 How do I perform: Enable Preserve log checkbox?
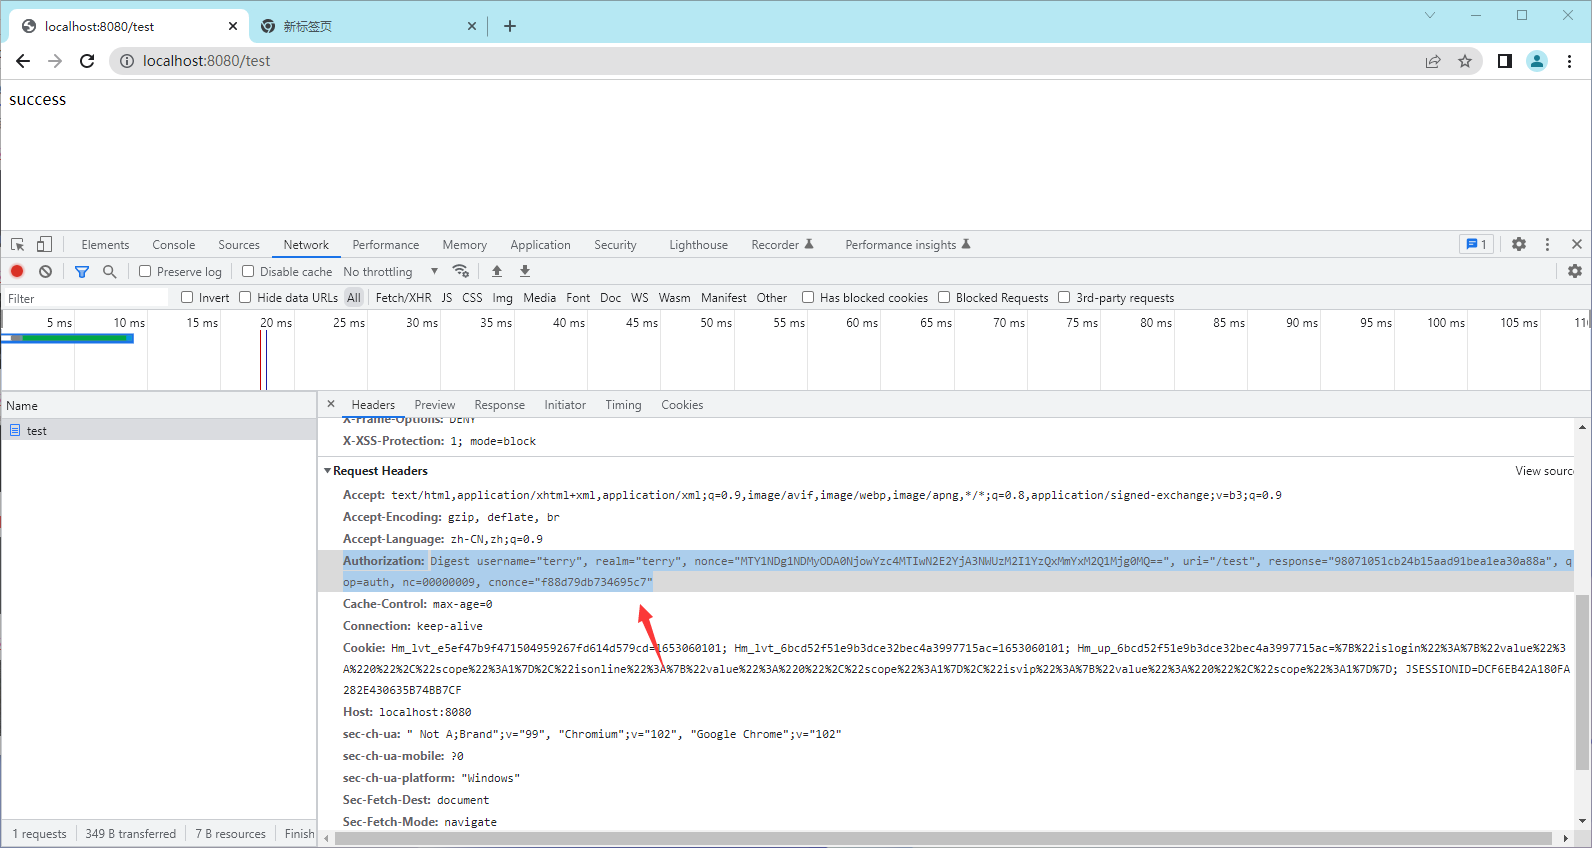(x=145, y=271)
